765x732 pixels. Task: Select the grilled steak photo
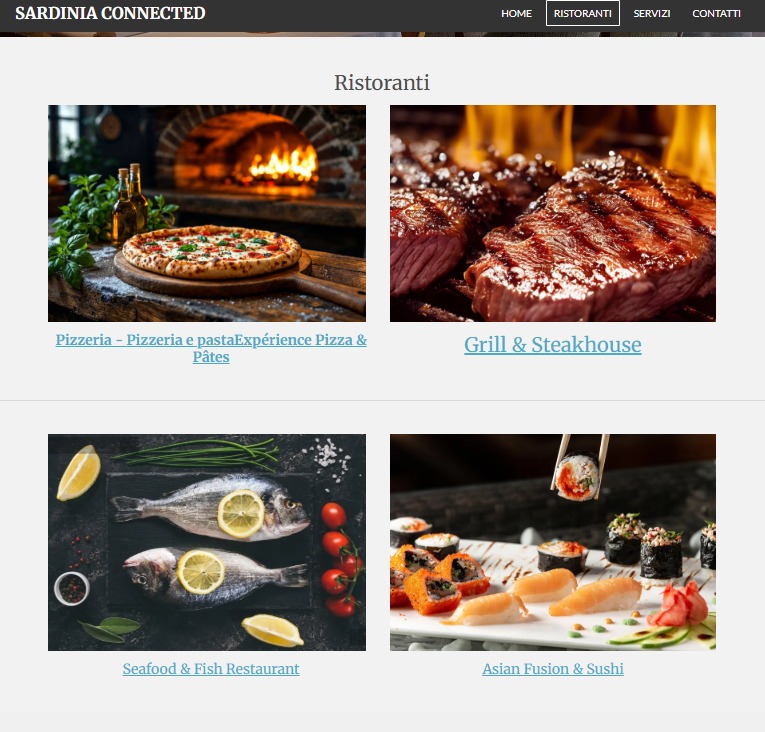(x=553, y=213)
